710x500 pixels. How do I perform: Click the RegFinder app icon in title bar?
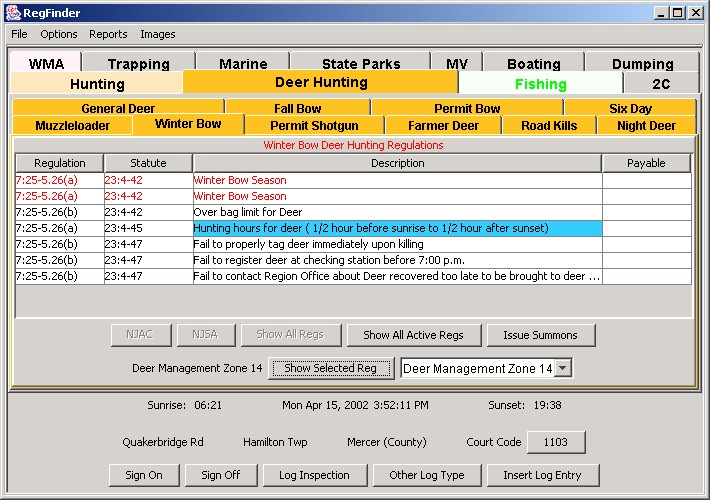[13, 13]
